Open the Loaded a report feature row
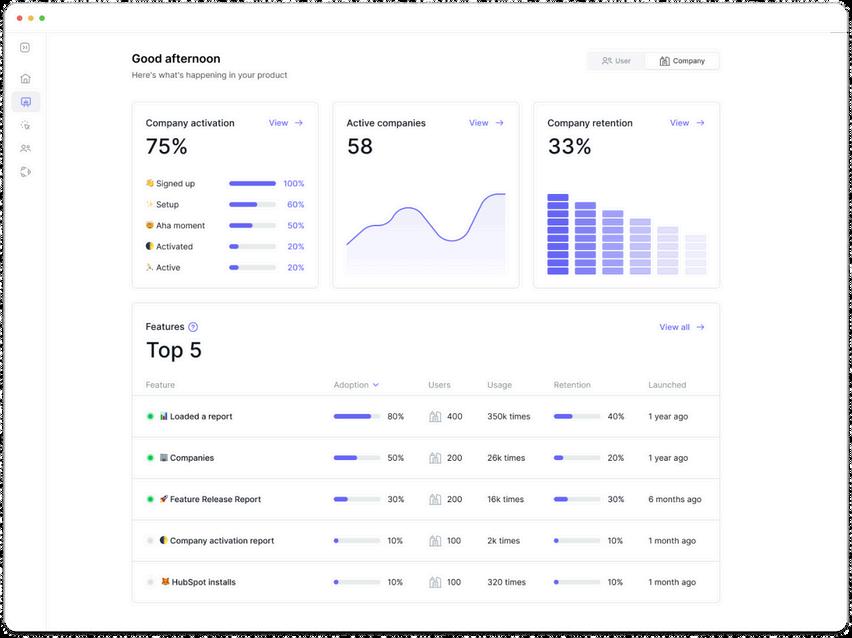The height and width of the screenshot is (638, 852). (x=425, y=416)
